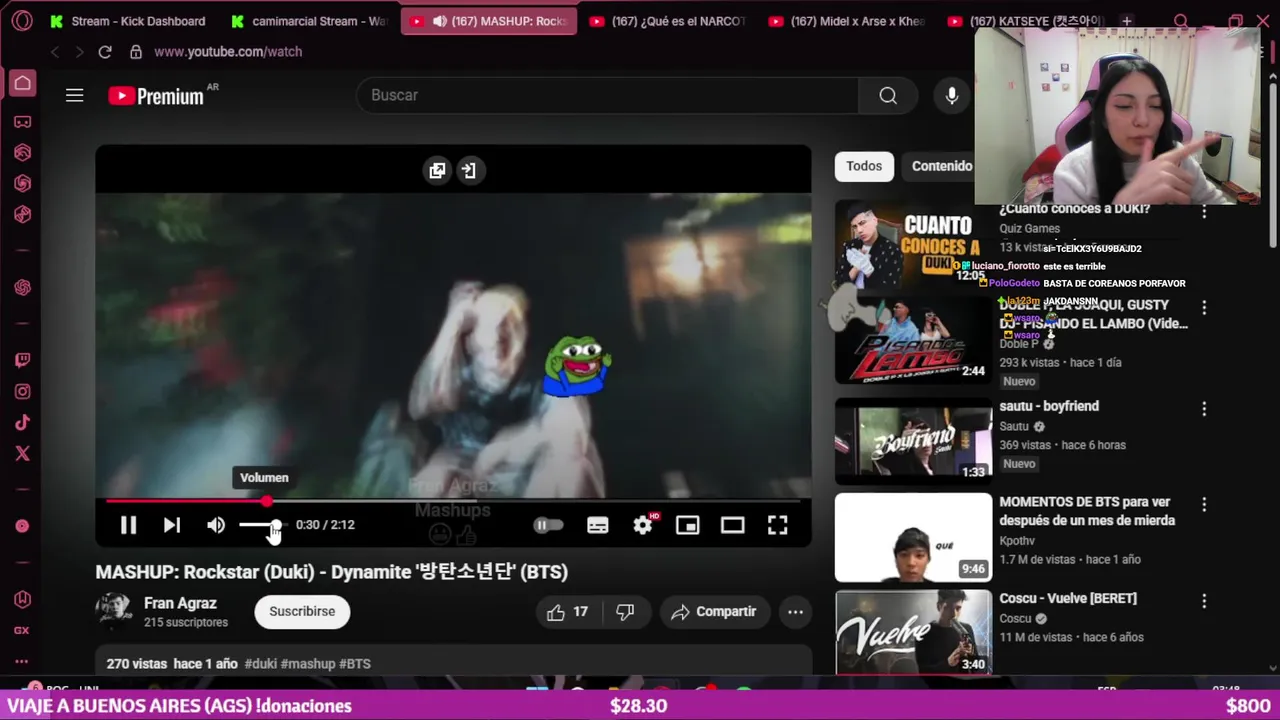Switch to the KATSEYE tab

coord(1025,21)
